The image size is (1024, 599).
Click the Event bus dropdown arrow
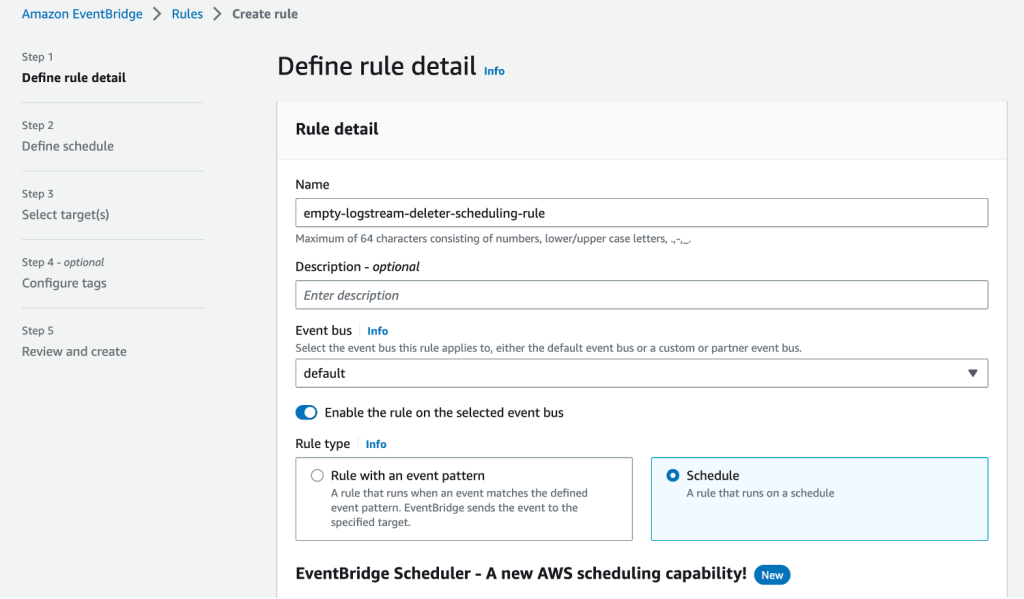click(973, 373)
